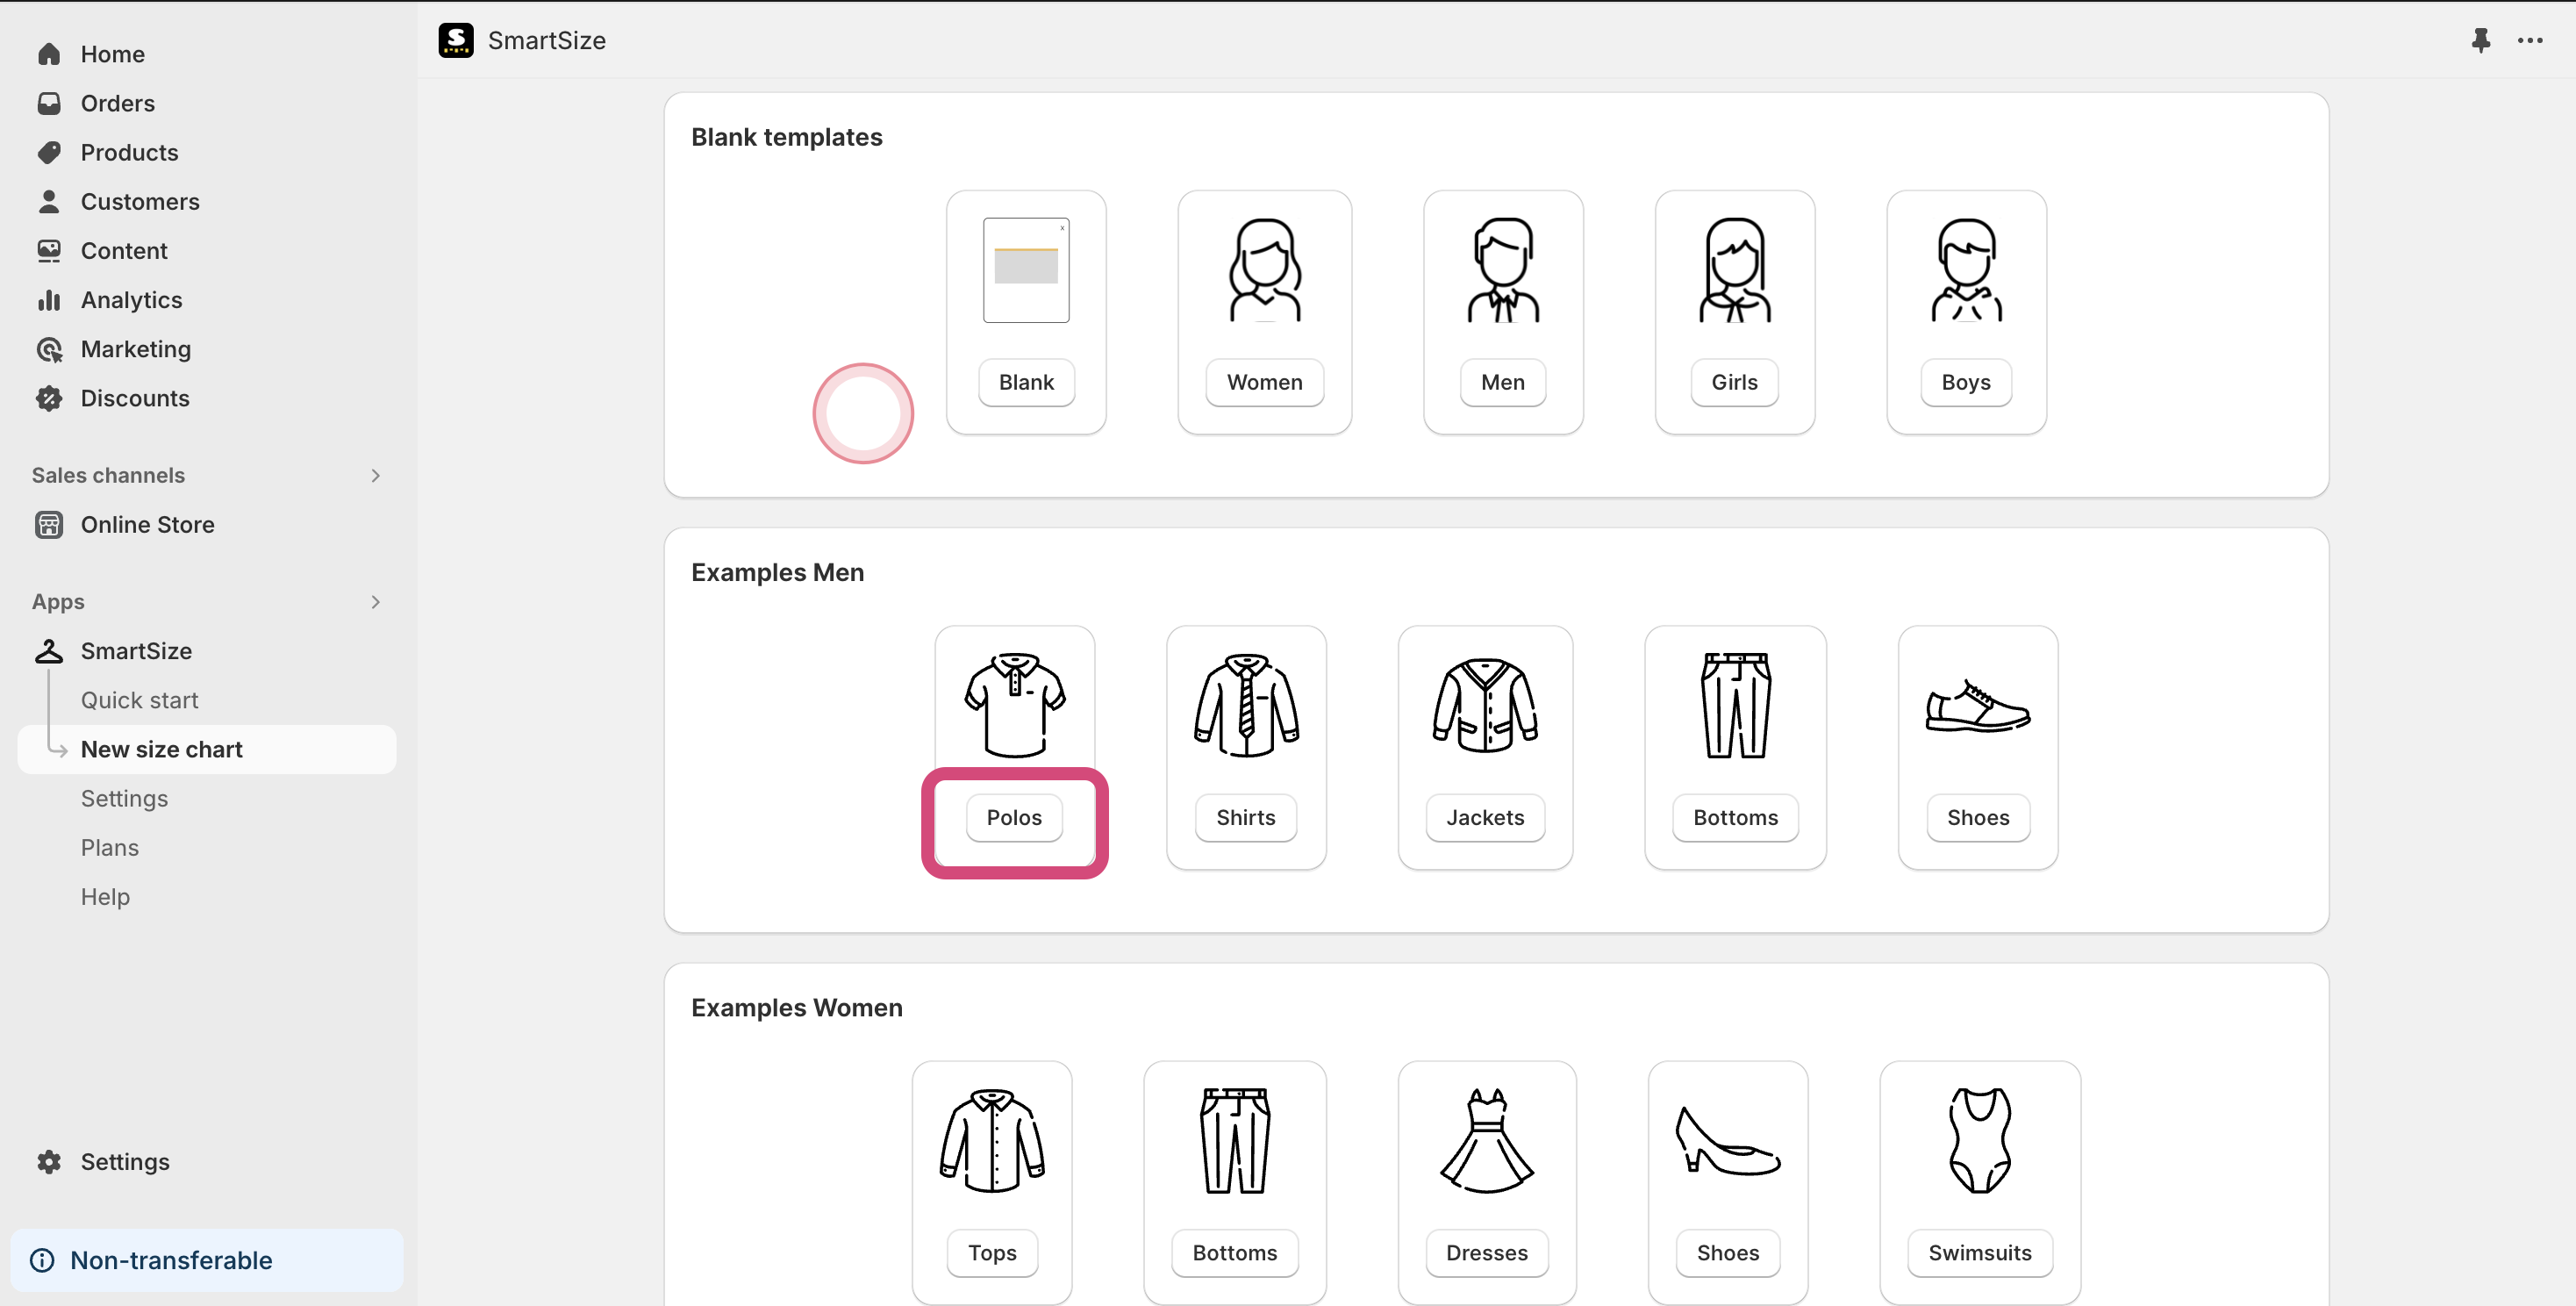Image resolution: width=2576 pixels, height=1306 pixels.
Task: Select the Polos example button
Action: pyautogui.click(x=1014, y=817)
